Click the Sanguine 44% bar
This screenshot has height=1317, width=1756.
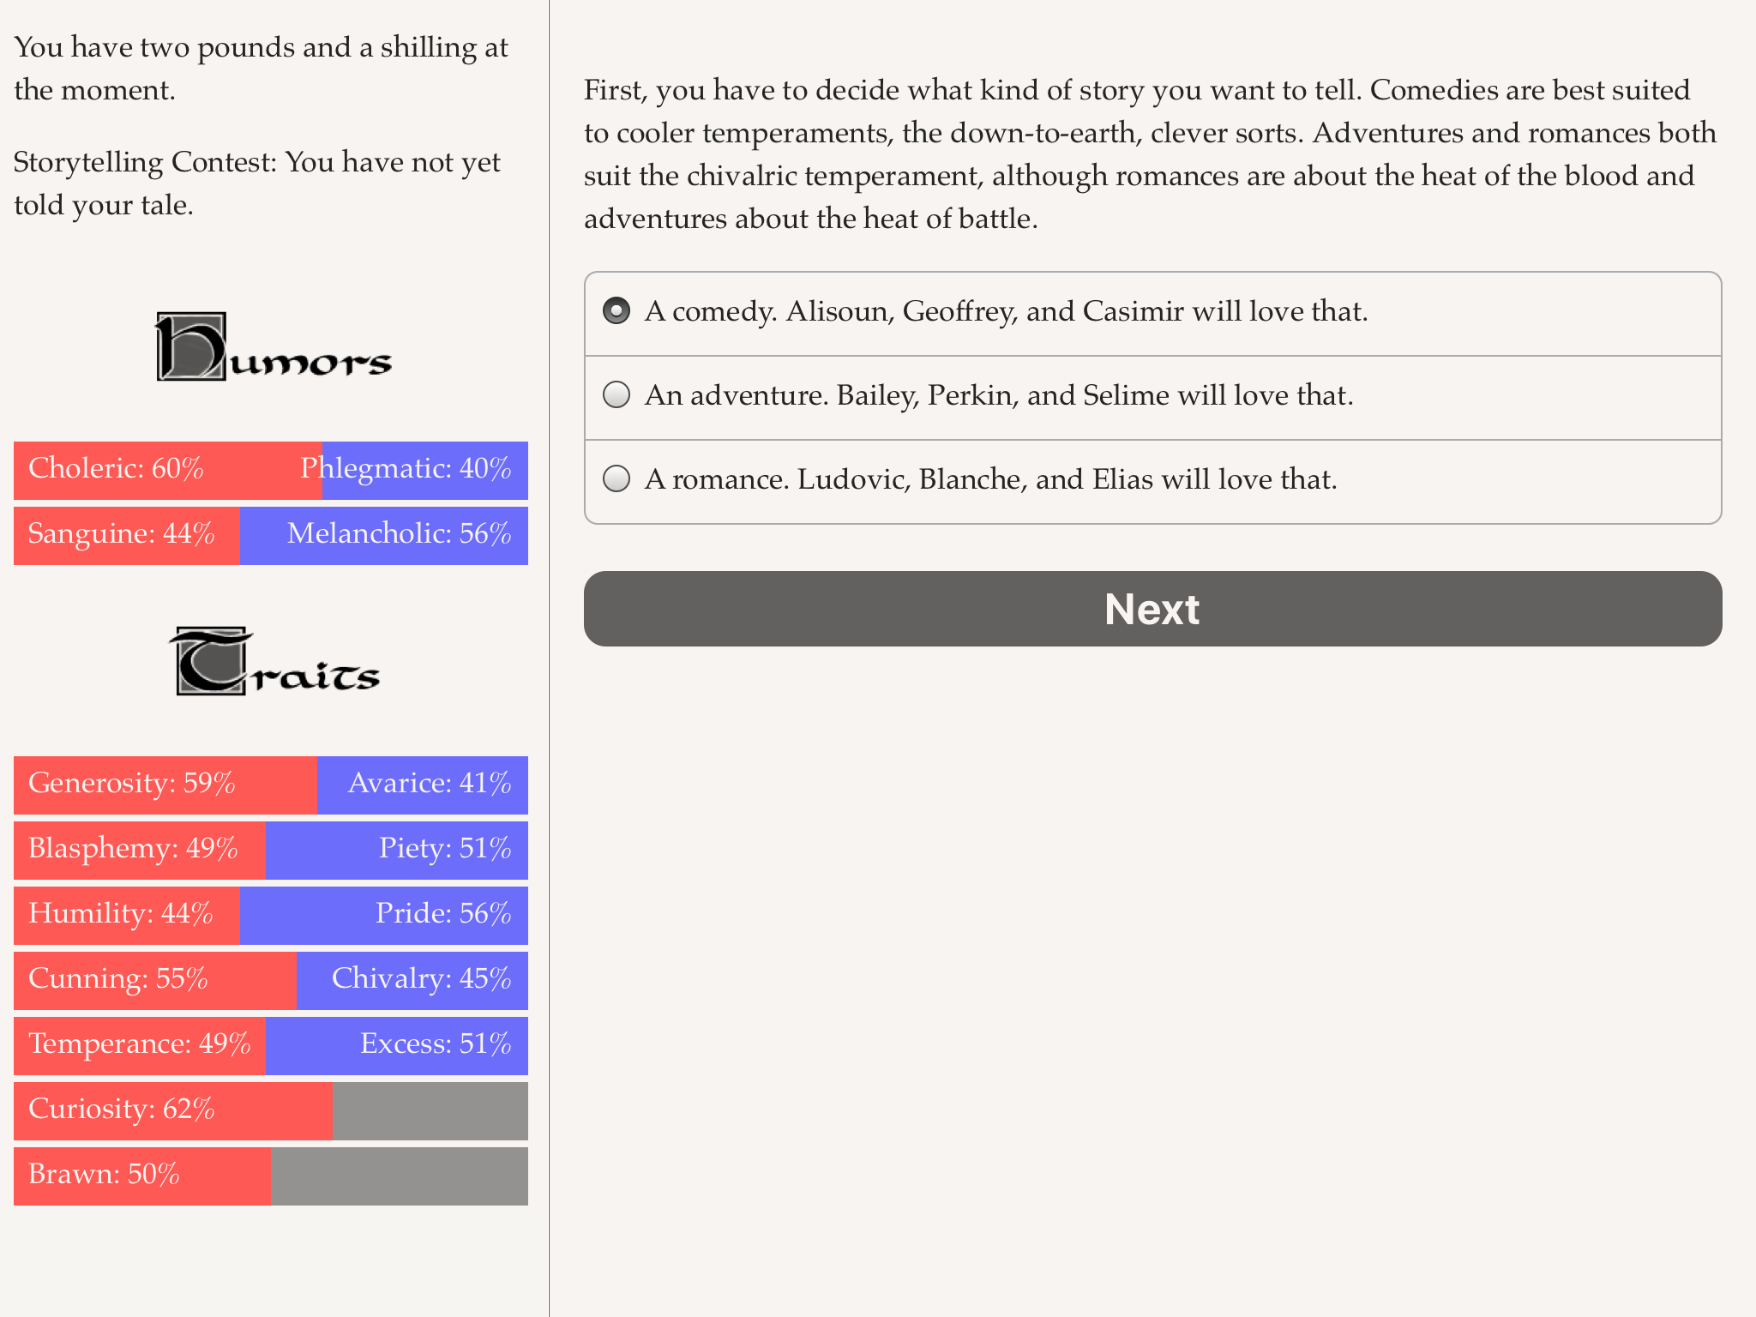(127, 535)
